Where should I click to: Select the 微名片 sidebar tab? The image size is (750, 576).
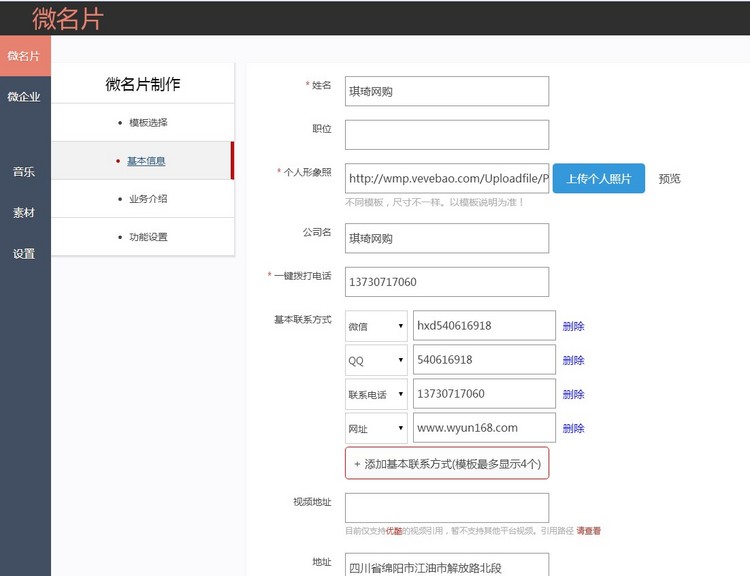coord(24,56)
